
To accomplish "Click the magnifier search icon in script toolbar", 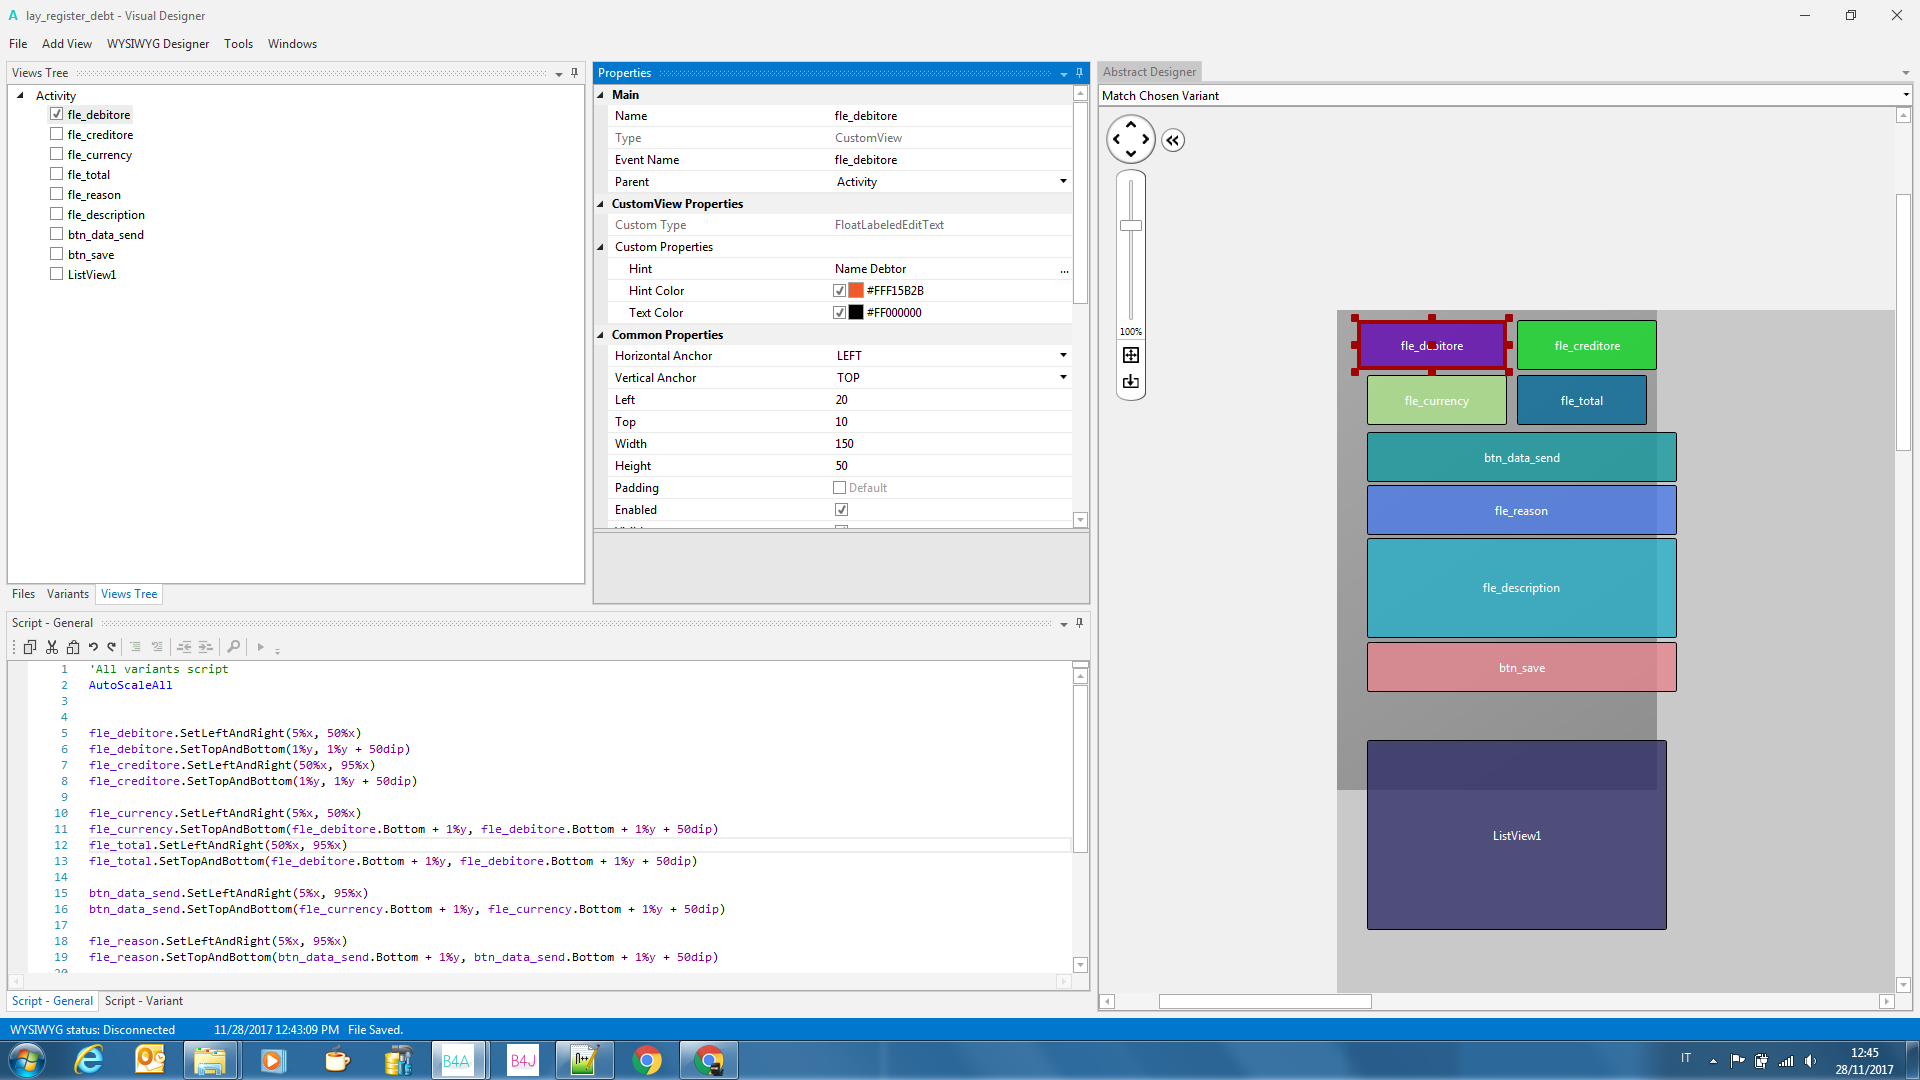I will coord(233,647).
